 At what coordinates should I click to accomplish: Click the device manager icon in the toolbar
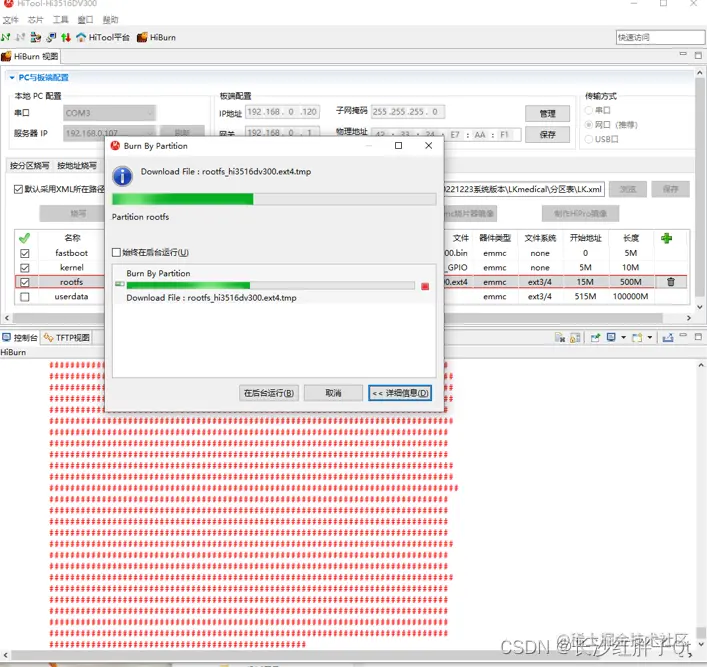36,37
